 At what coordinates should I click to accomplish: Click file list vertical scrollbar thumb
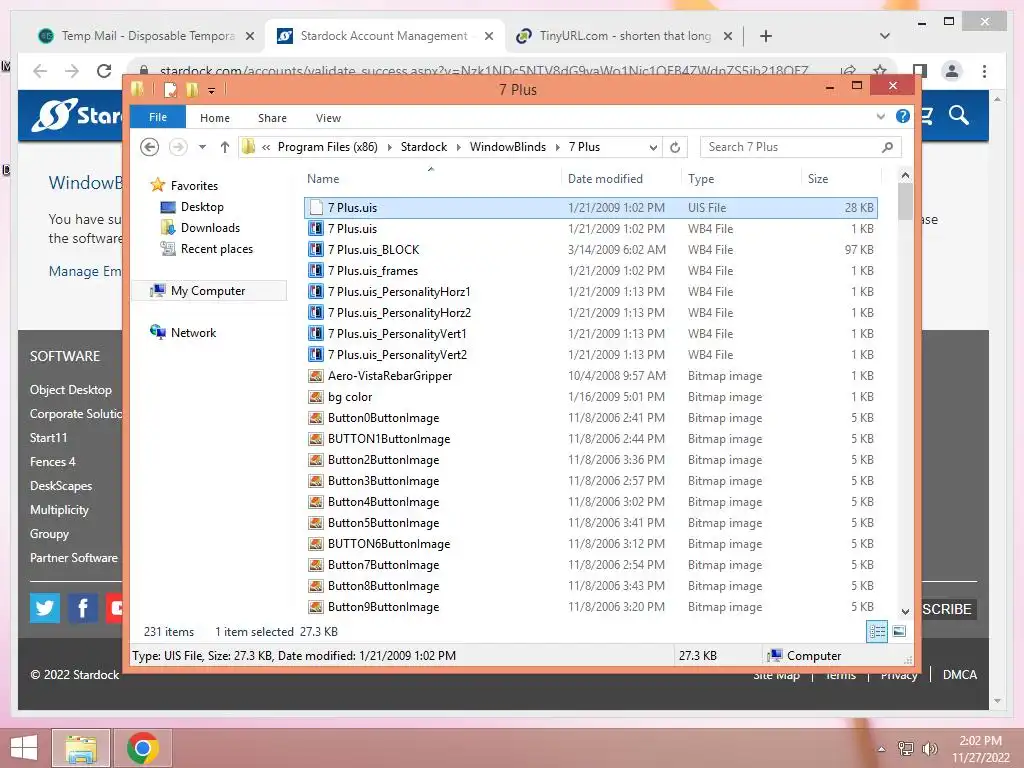pyautogui.click(x=904, y=201)
